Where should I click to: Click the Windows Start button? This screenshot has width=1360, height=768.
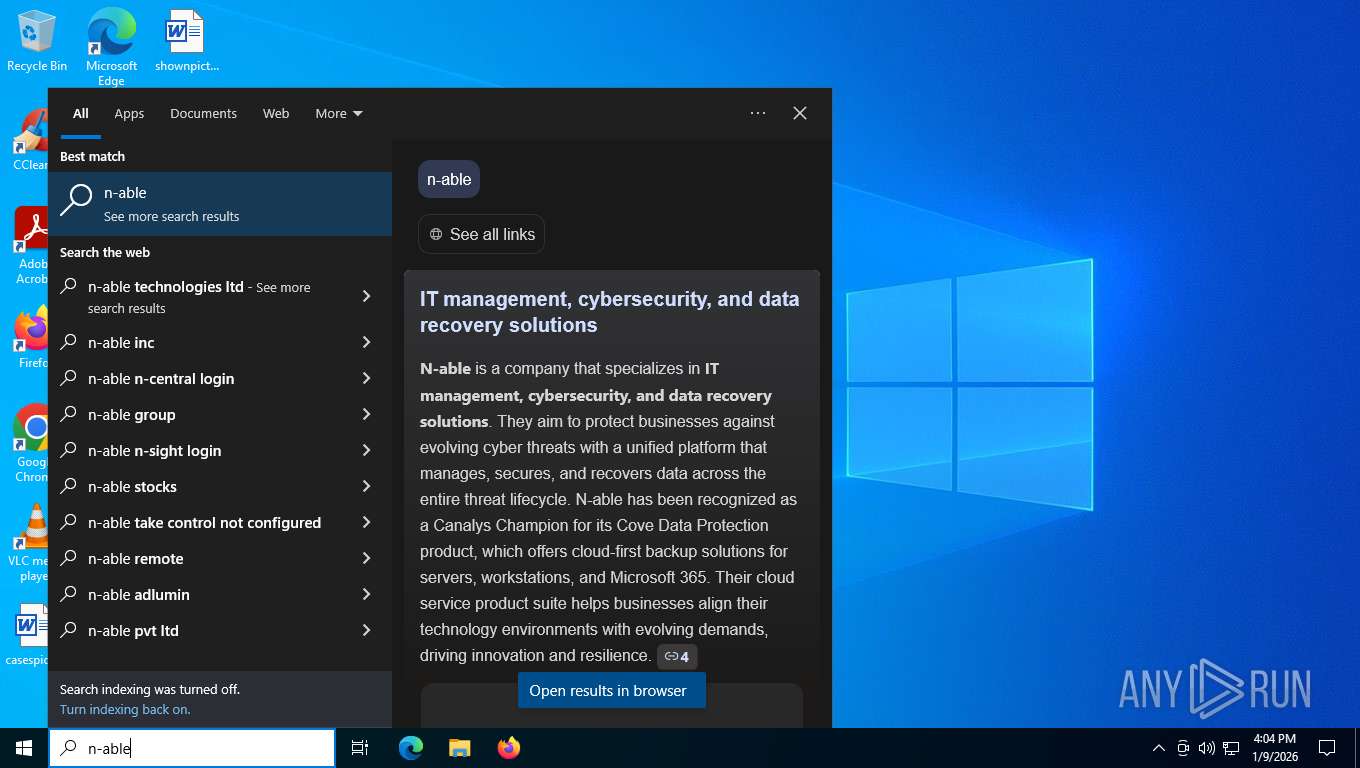24,748
